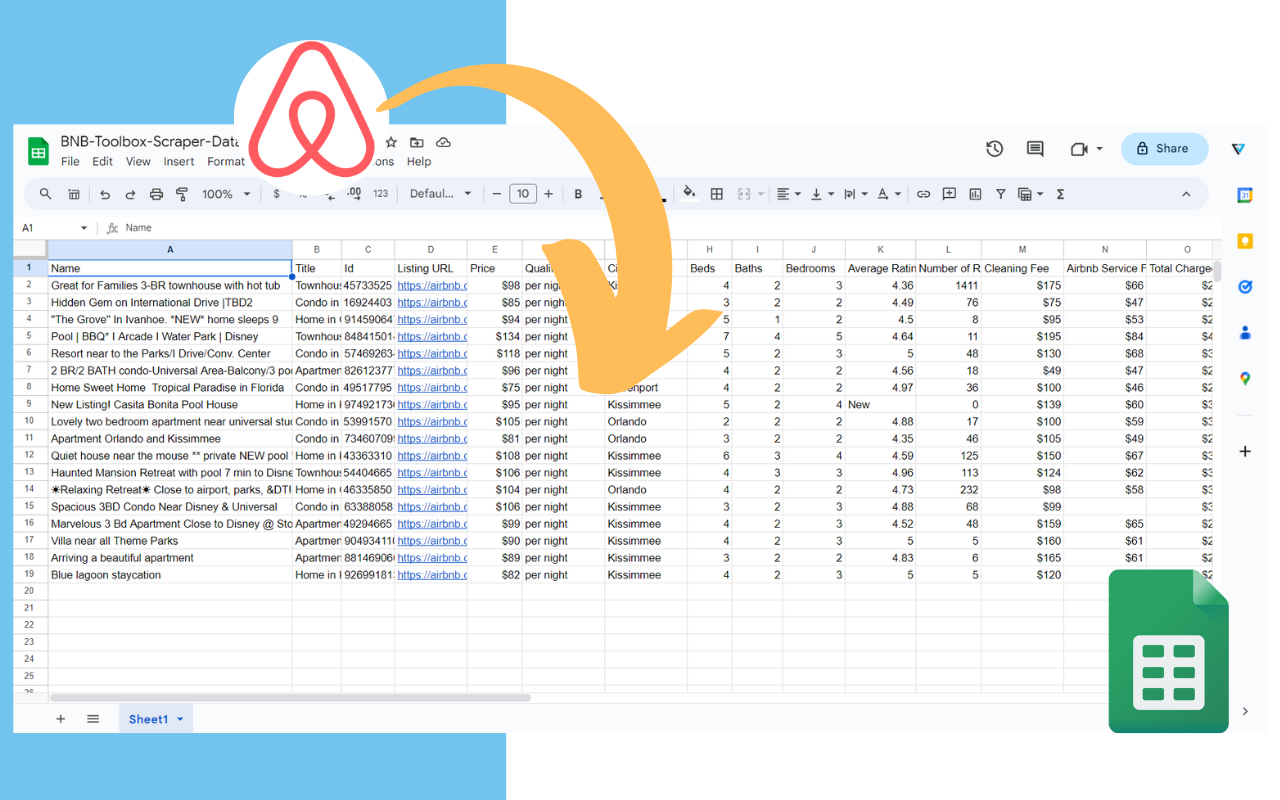
Task: Open airbnb link in row 19
Action: [x=431, y=575]
